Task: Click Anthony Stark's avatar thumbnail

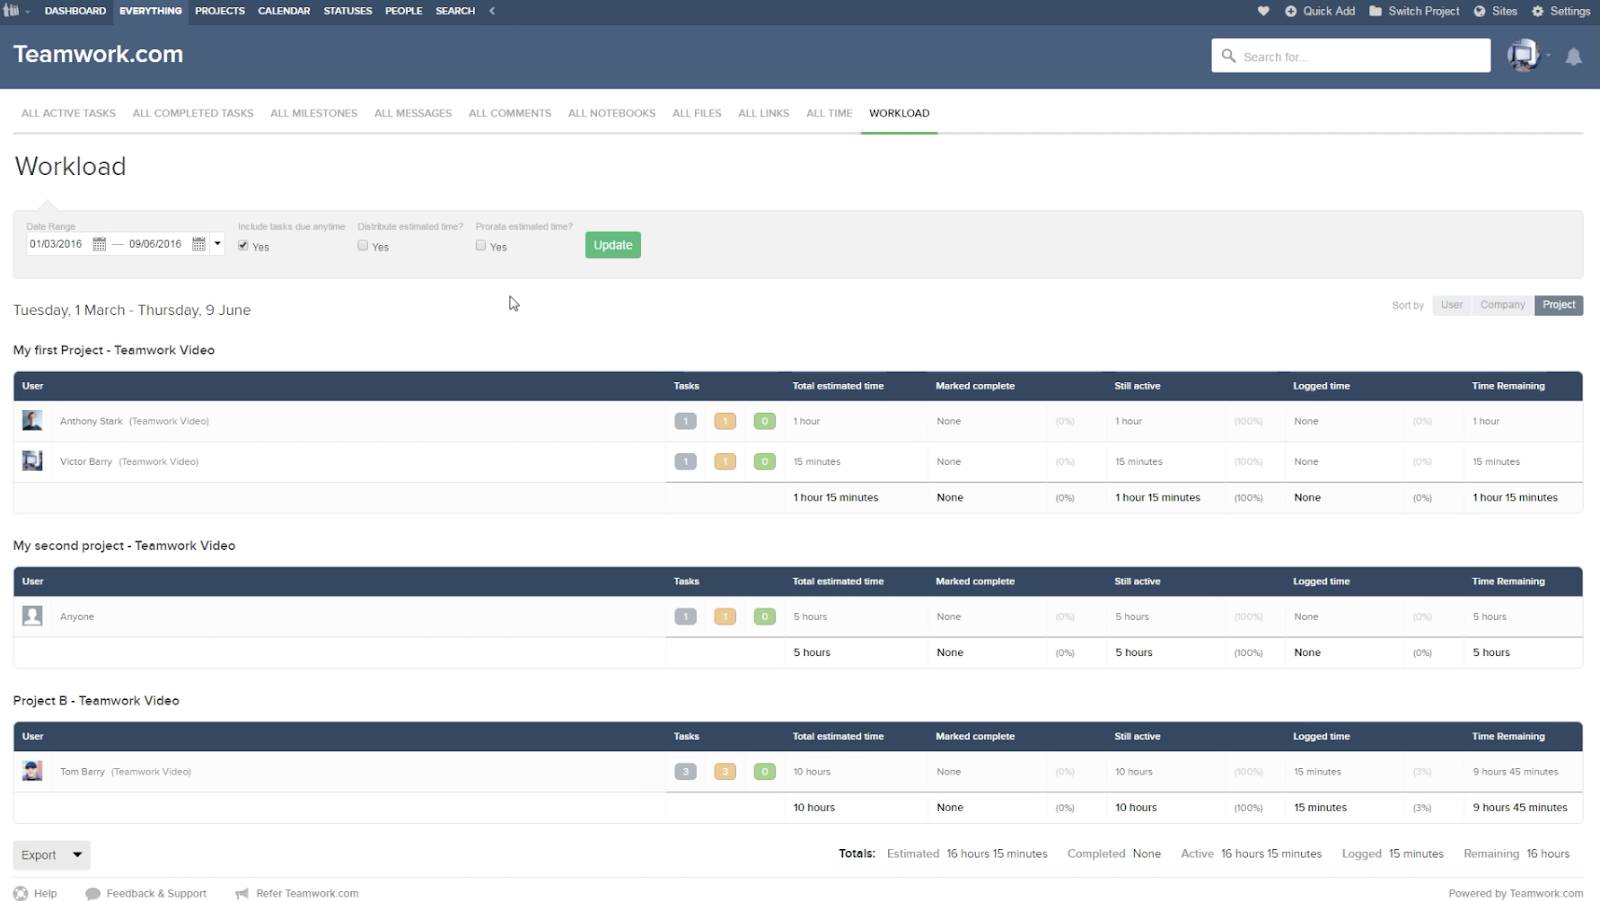Action: 32,421
